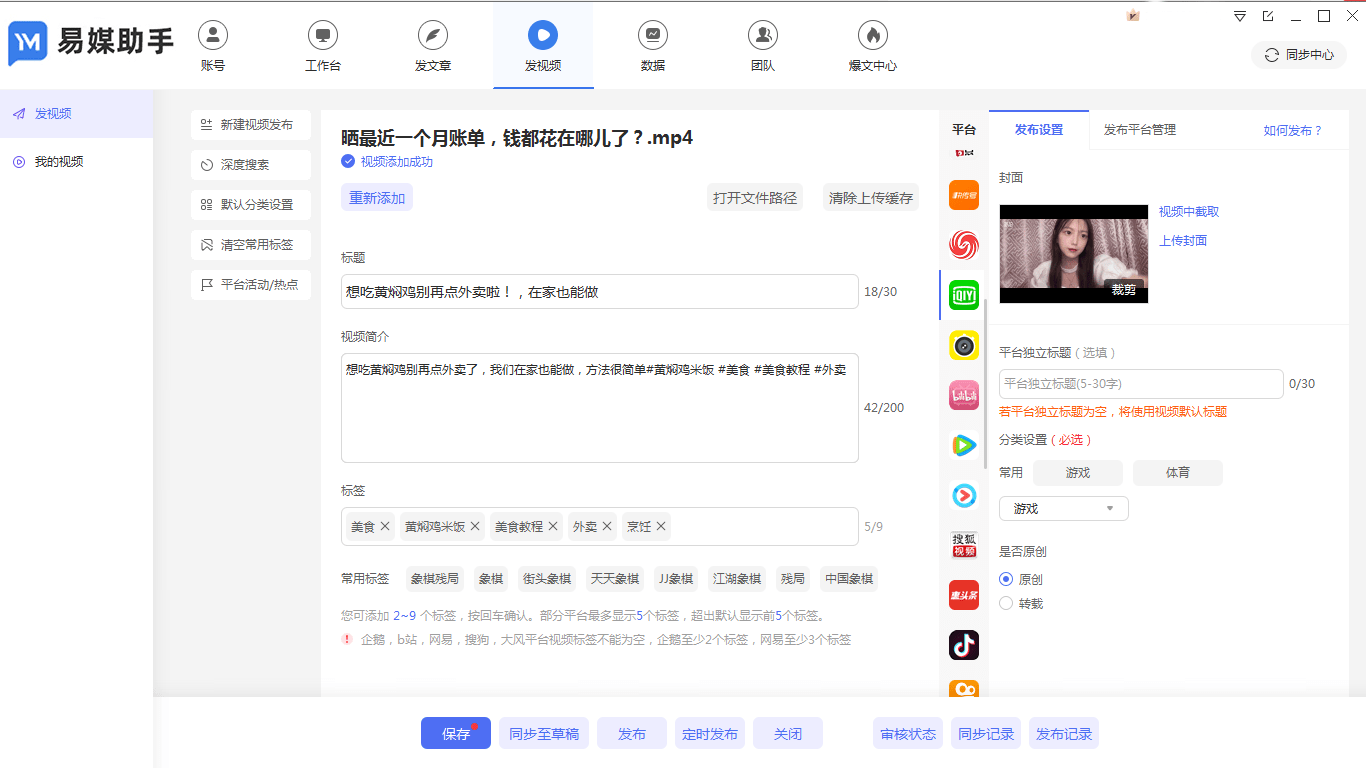The image size is (1366, 768).
Task: Open the 游戏 category dropdown
Action: pos(1063,508)
